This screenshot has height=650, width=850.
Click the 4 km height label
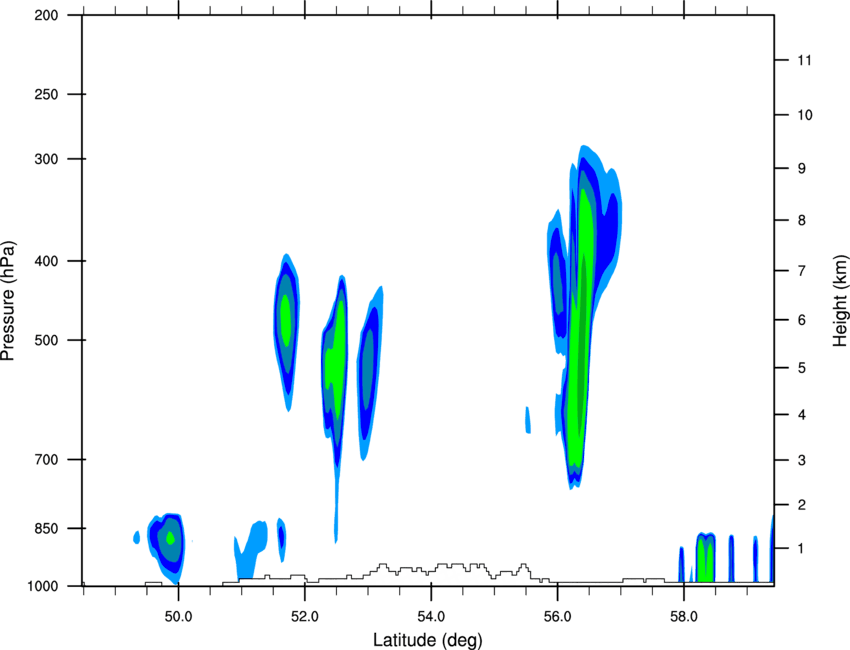tap(802, 415)
